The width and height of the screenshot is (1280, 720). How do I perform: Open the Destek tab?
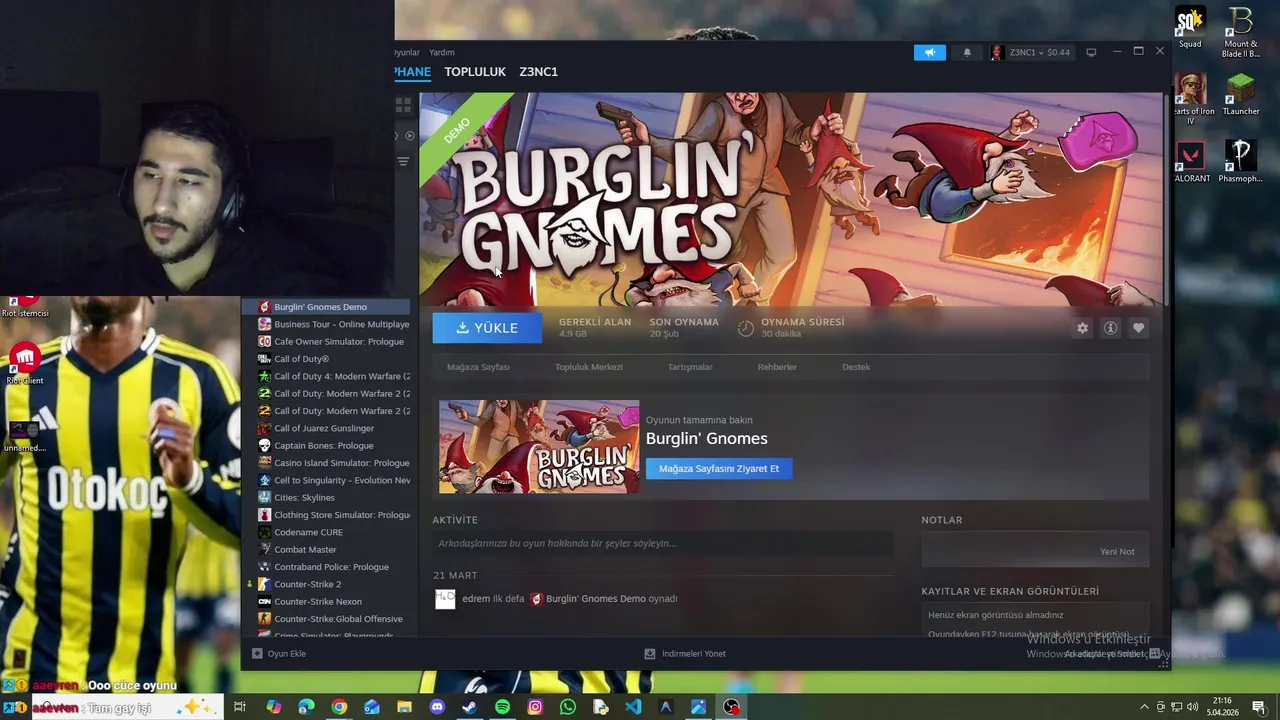click(x=856, y=367)
